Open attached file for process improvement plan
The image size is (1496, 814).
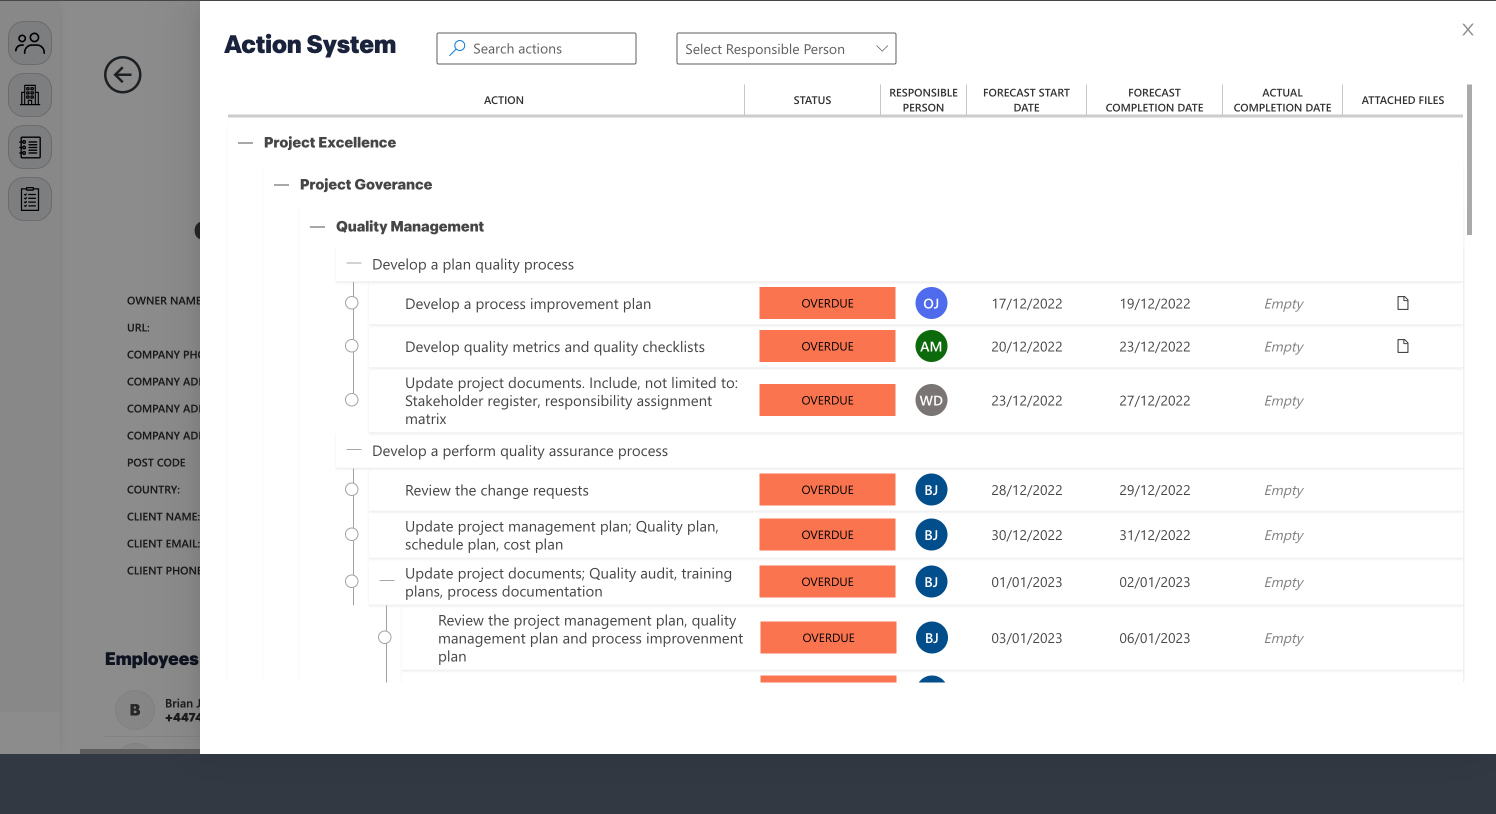pos(1403,303)
